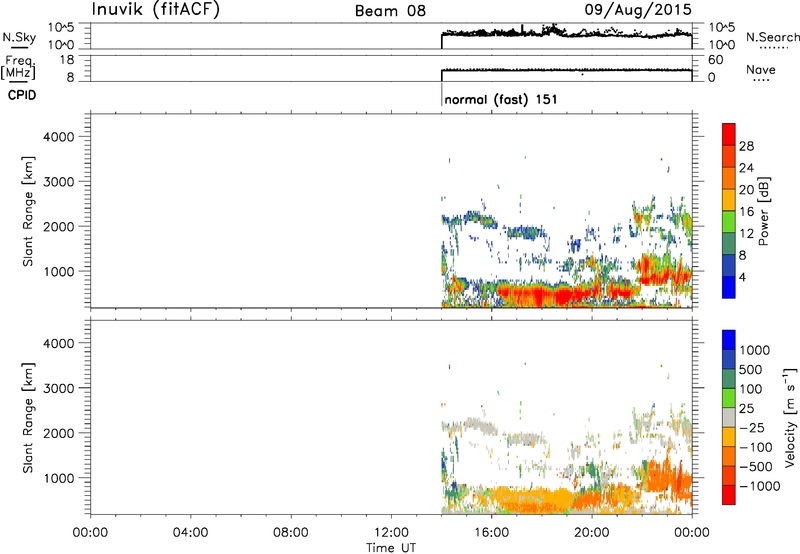Click the 'N.Search' legend label
Viewport: 800px width, 554px height.
tap(772, 37)
